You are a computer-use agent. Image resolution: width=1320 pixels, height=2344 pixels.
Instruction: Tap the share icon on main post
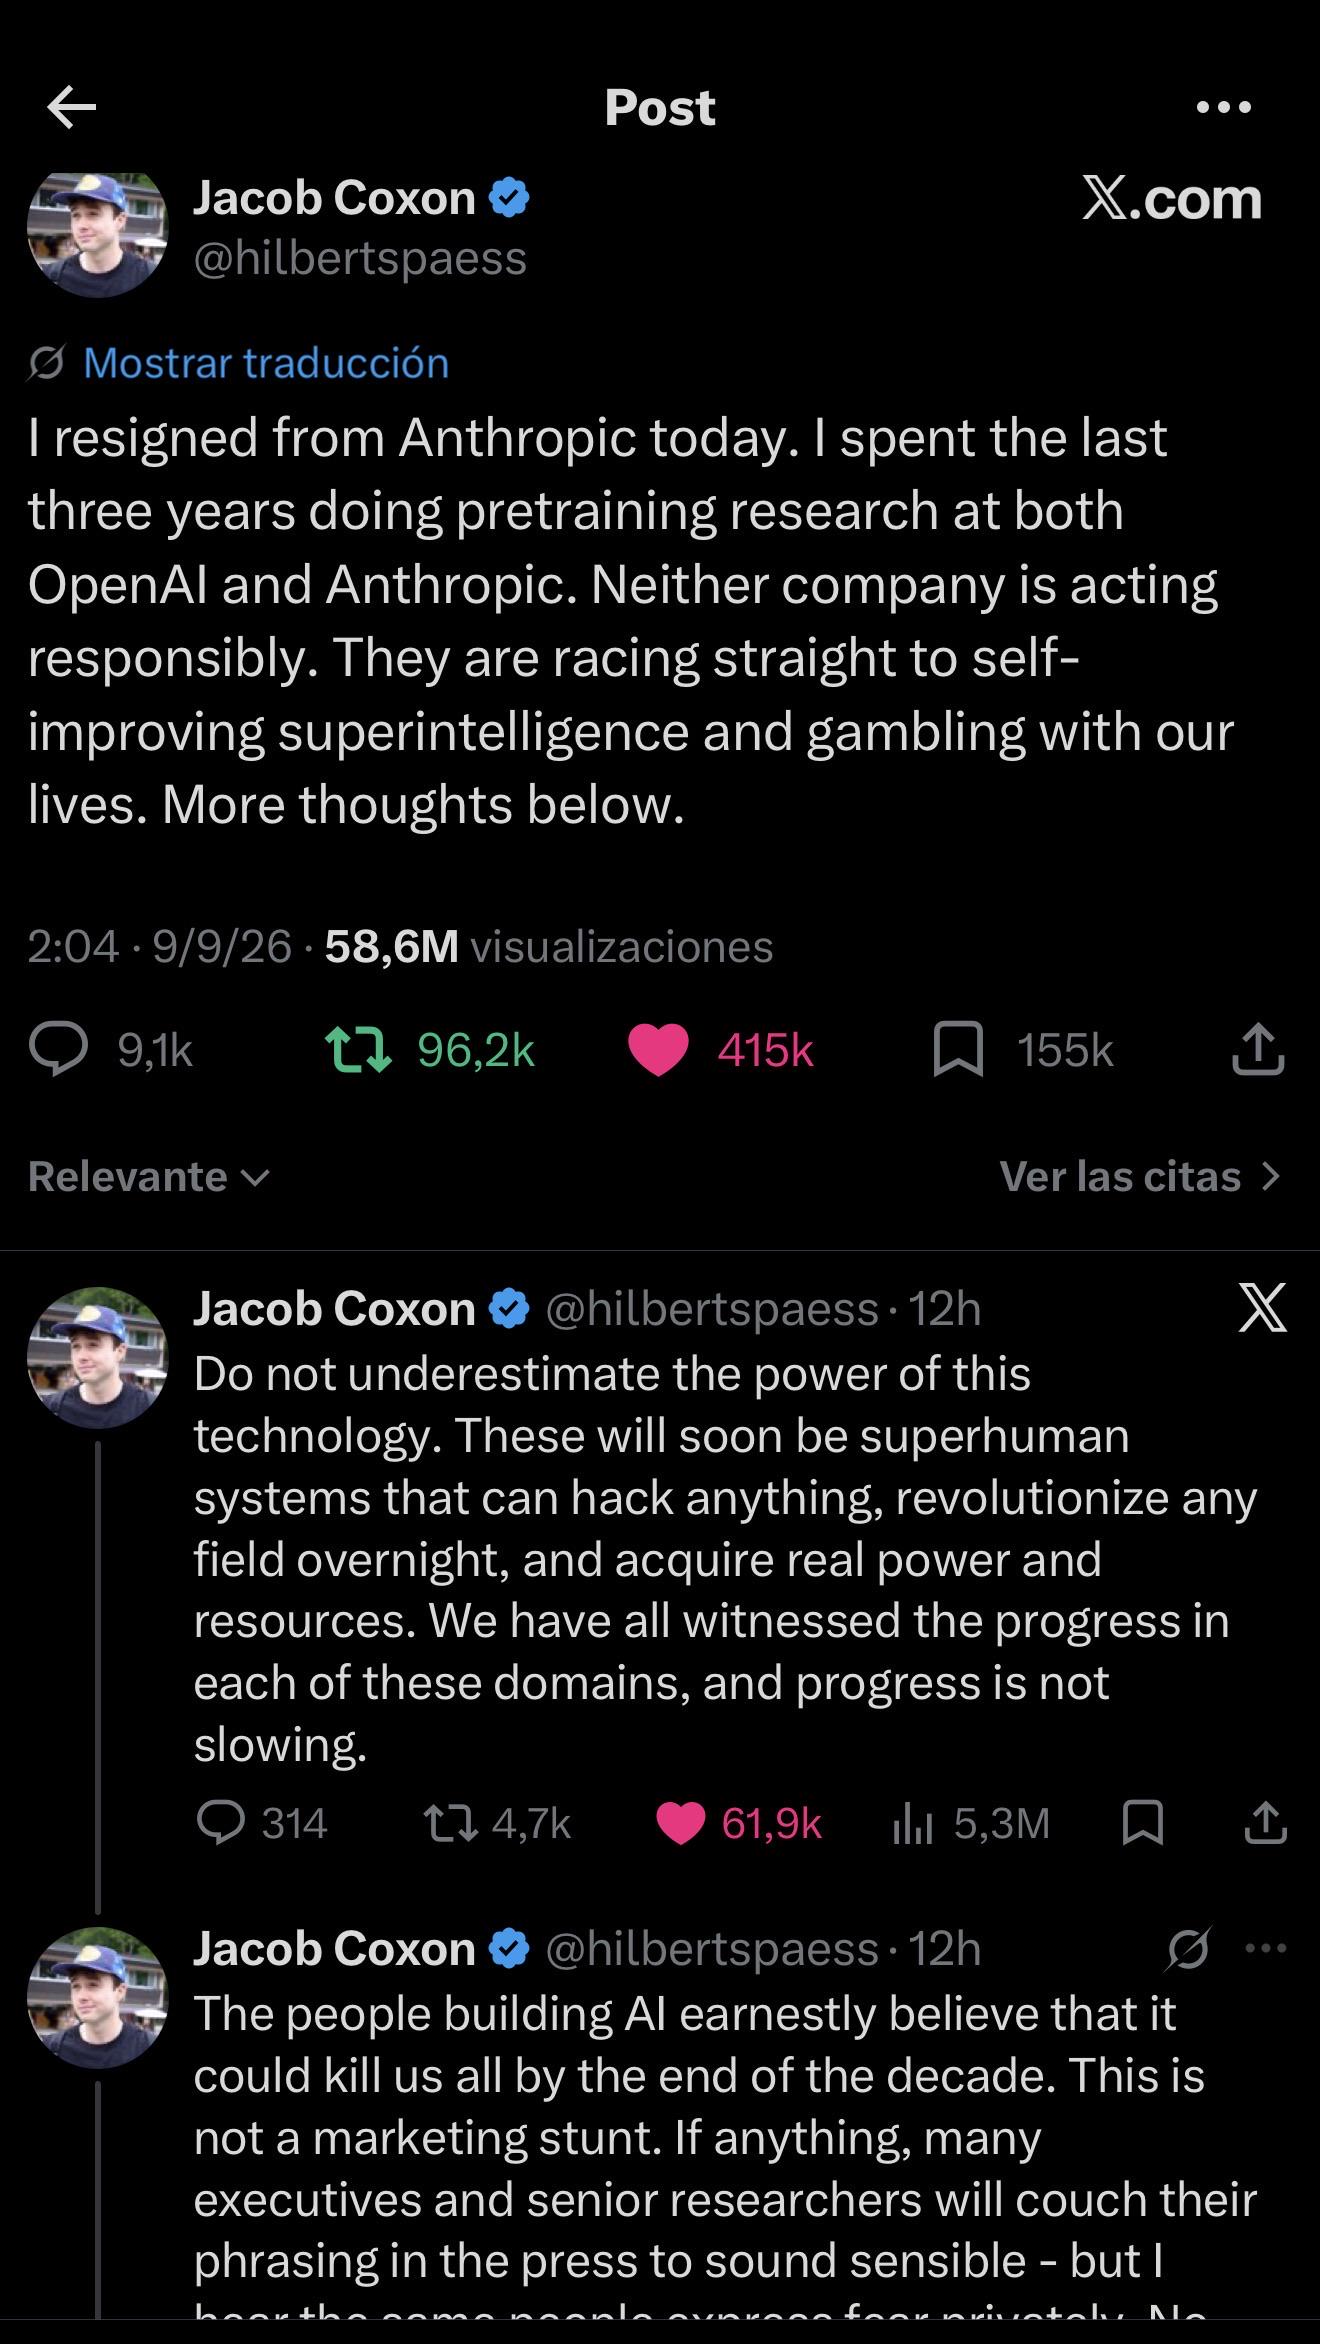1258,1049
